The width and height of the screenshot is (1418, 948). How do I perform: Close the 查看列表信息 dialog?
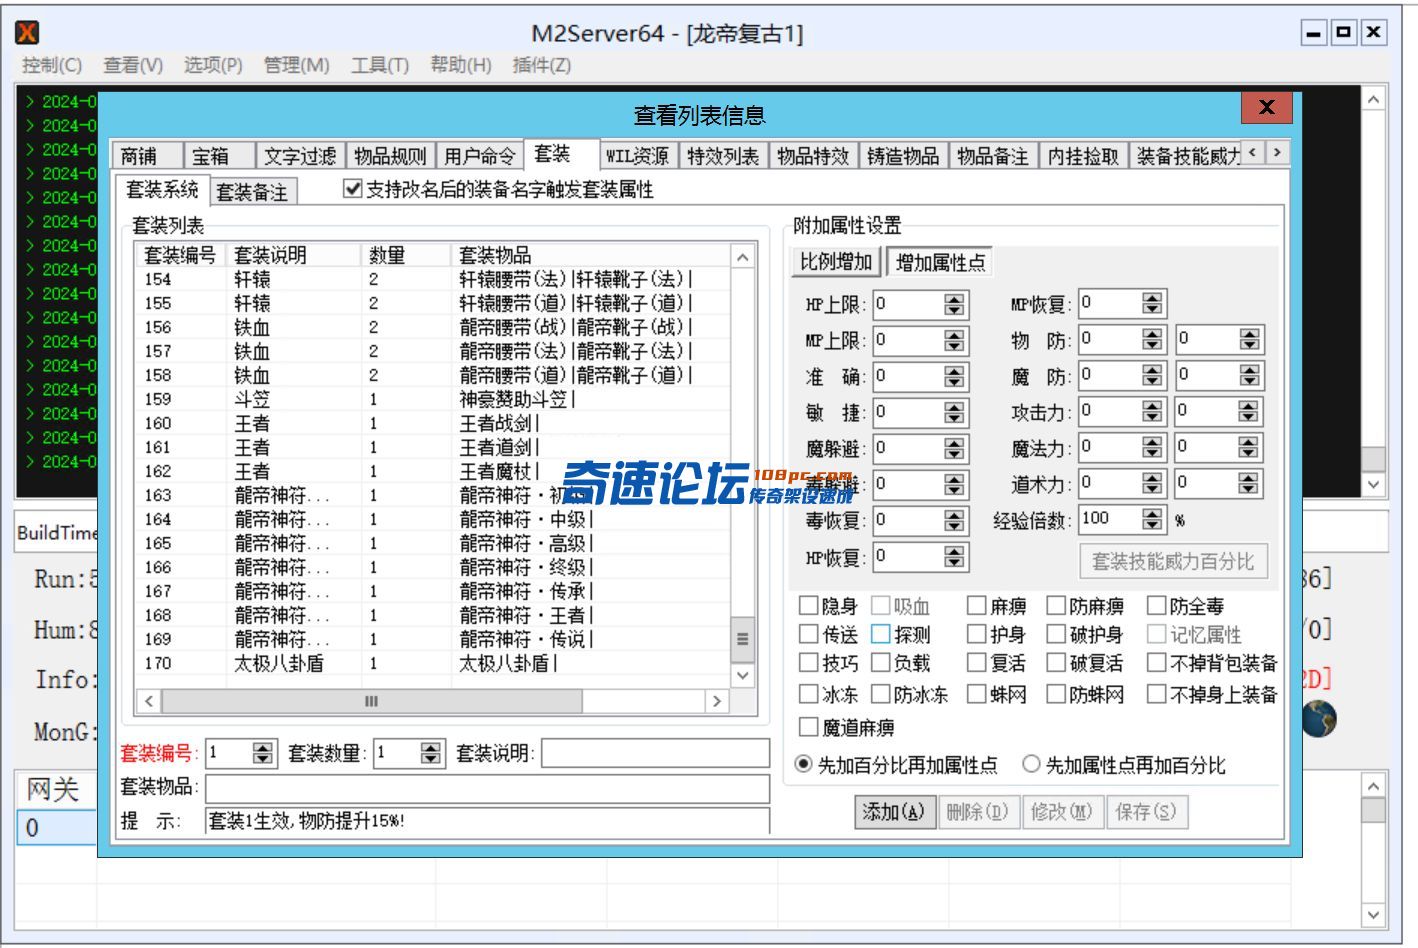pyautogui.click(x=1266, y=108)
